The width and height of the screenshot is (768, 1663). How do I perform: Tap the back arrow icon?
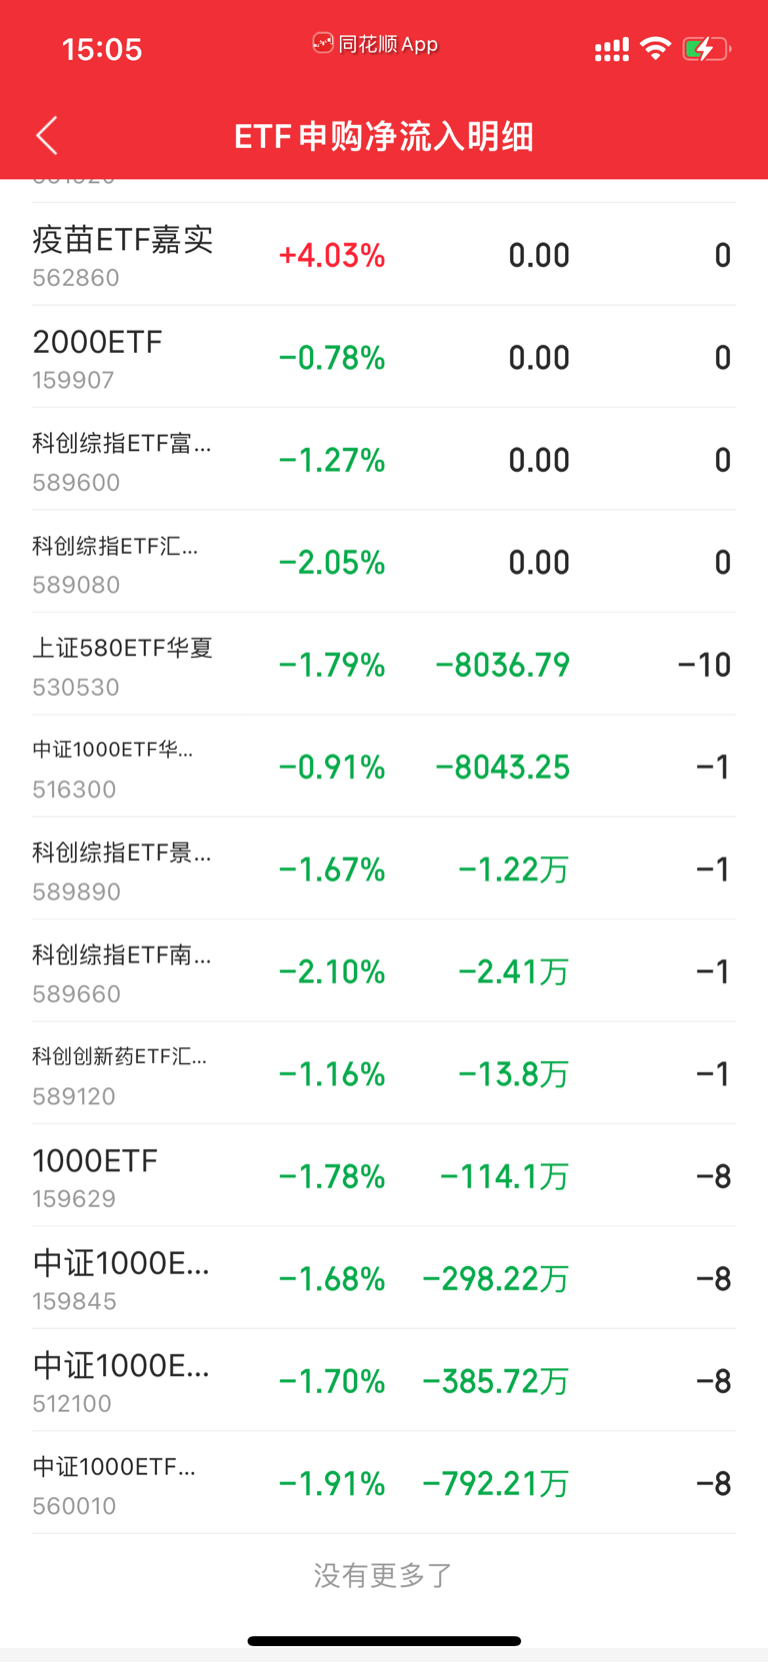click(x=47, y=135)
